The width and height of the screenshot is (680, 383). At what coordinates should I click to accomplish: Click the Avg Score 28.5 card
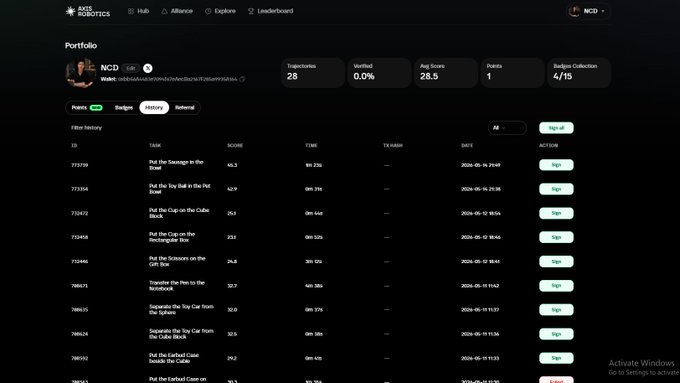tap(446, 73)
